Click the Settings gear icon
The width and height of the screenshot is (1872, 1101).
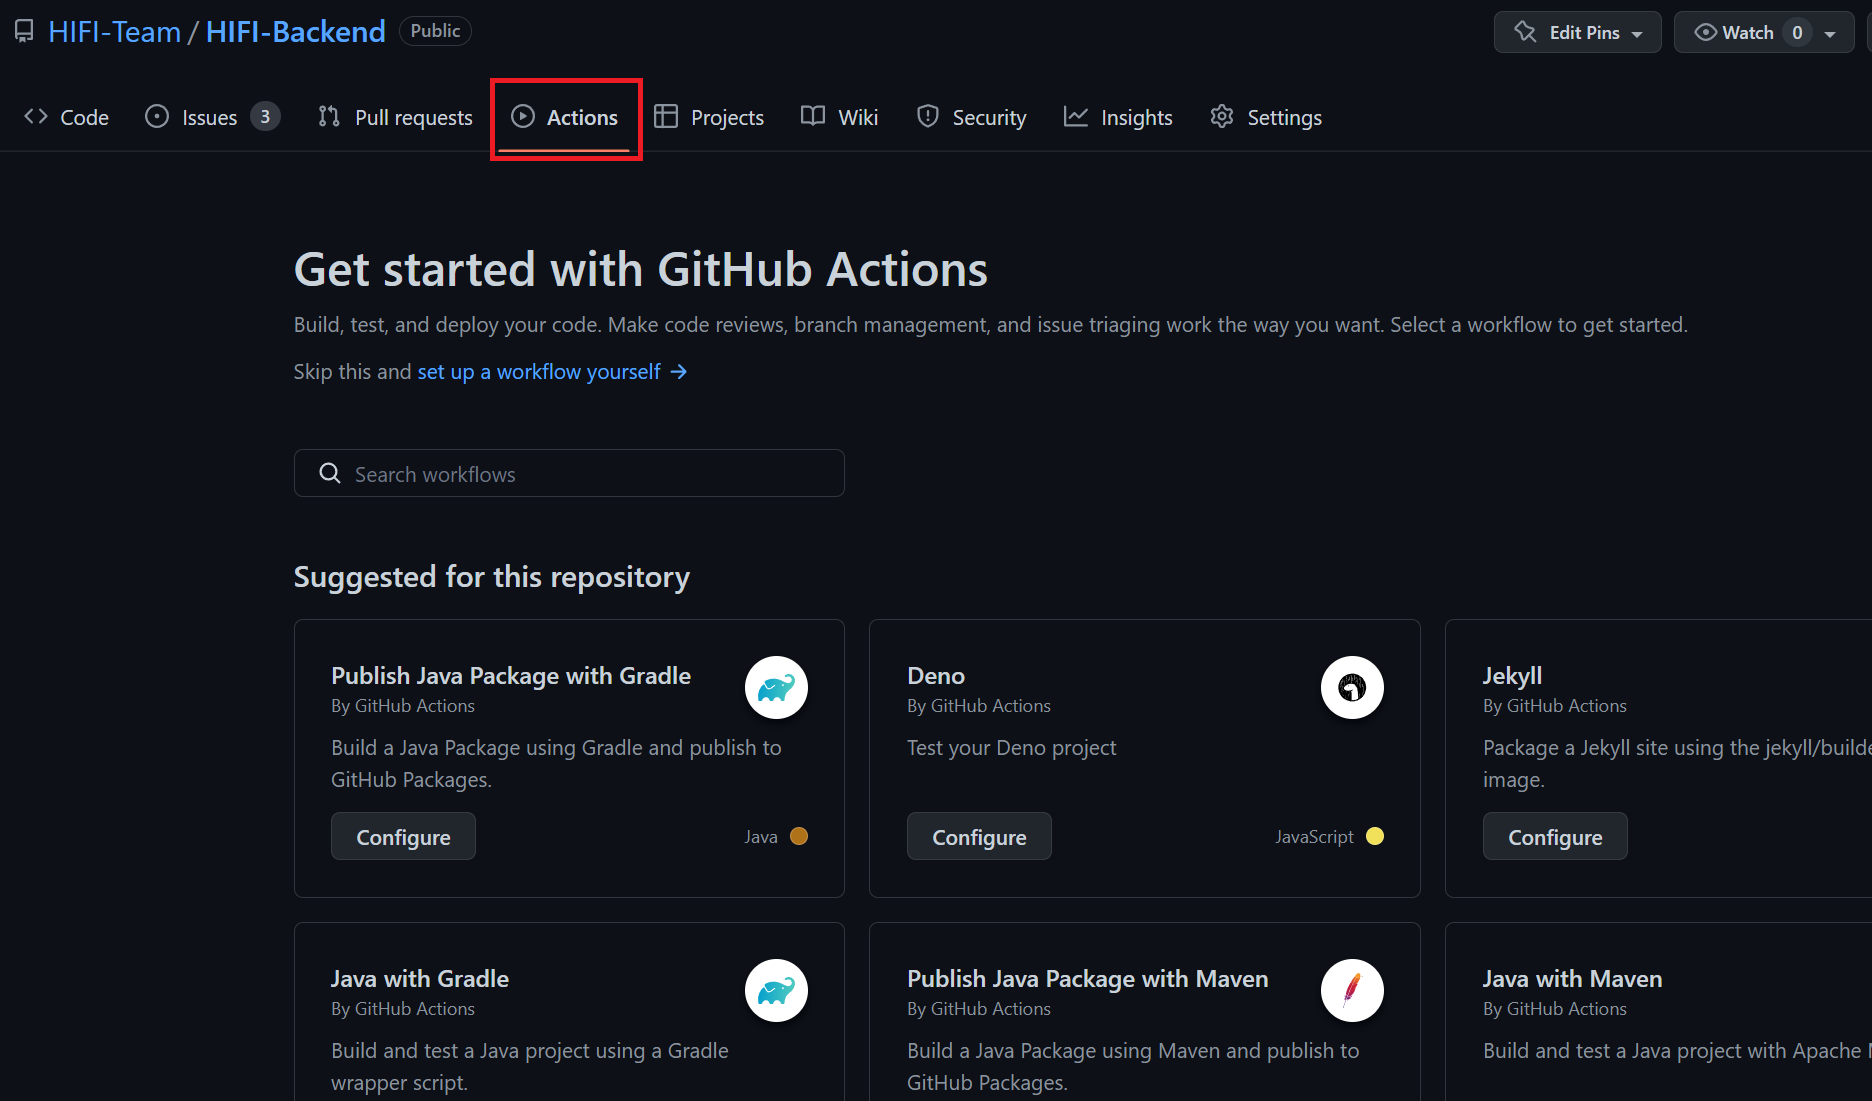click(x=1222, y=117)
